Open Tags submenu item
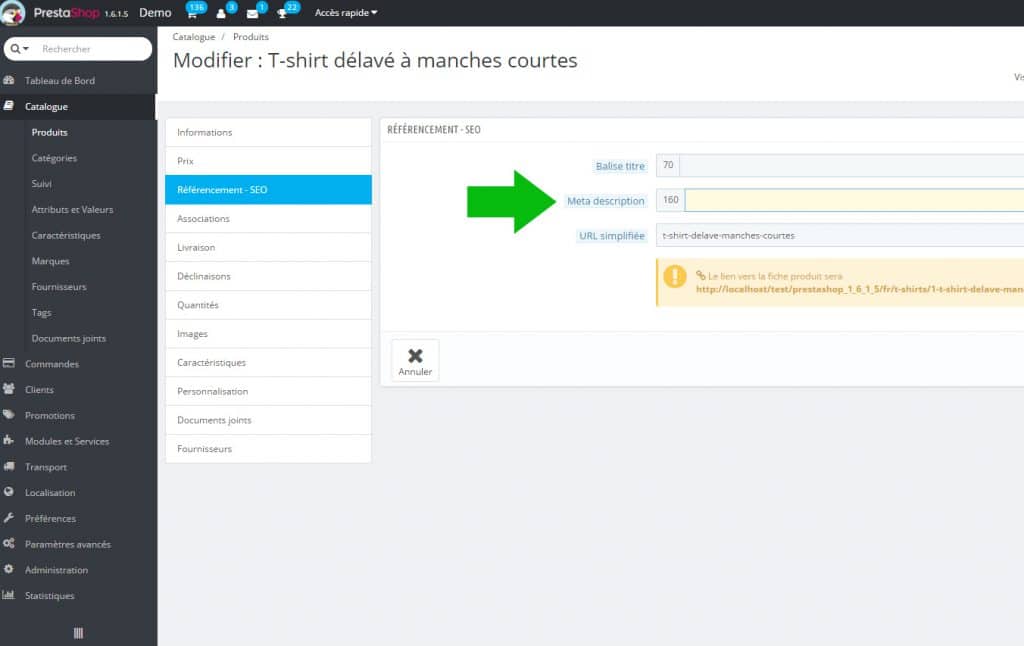This screenshot has height=646, width=1024. pyautogui.click(x=41, y=312)
